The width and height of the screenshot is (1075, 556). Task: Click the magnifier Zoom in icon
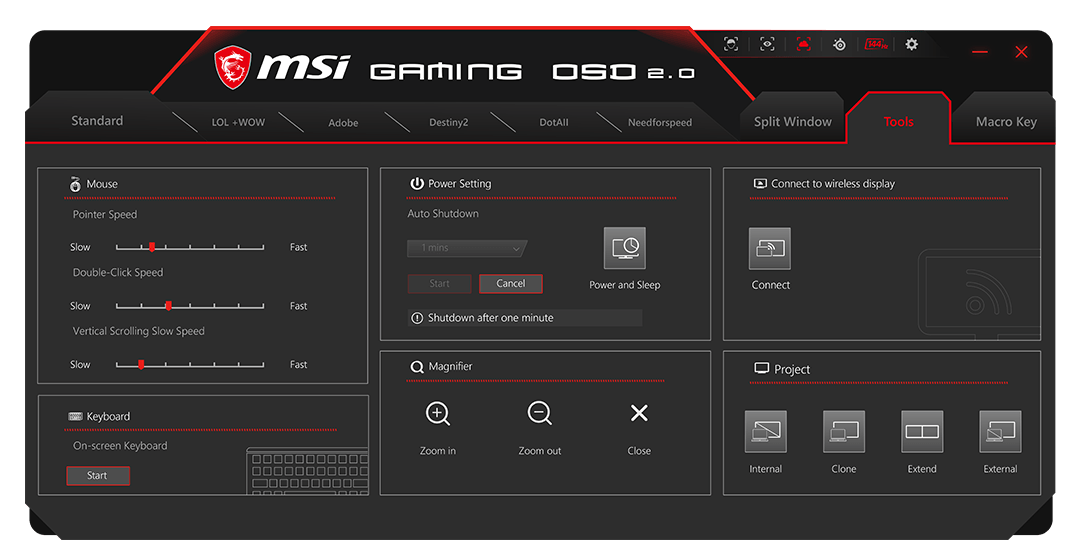click(438, 414)
